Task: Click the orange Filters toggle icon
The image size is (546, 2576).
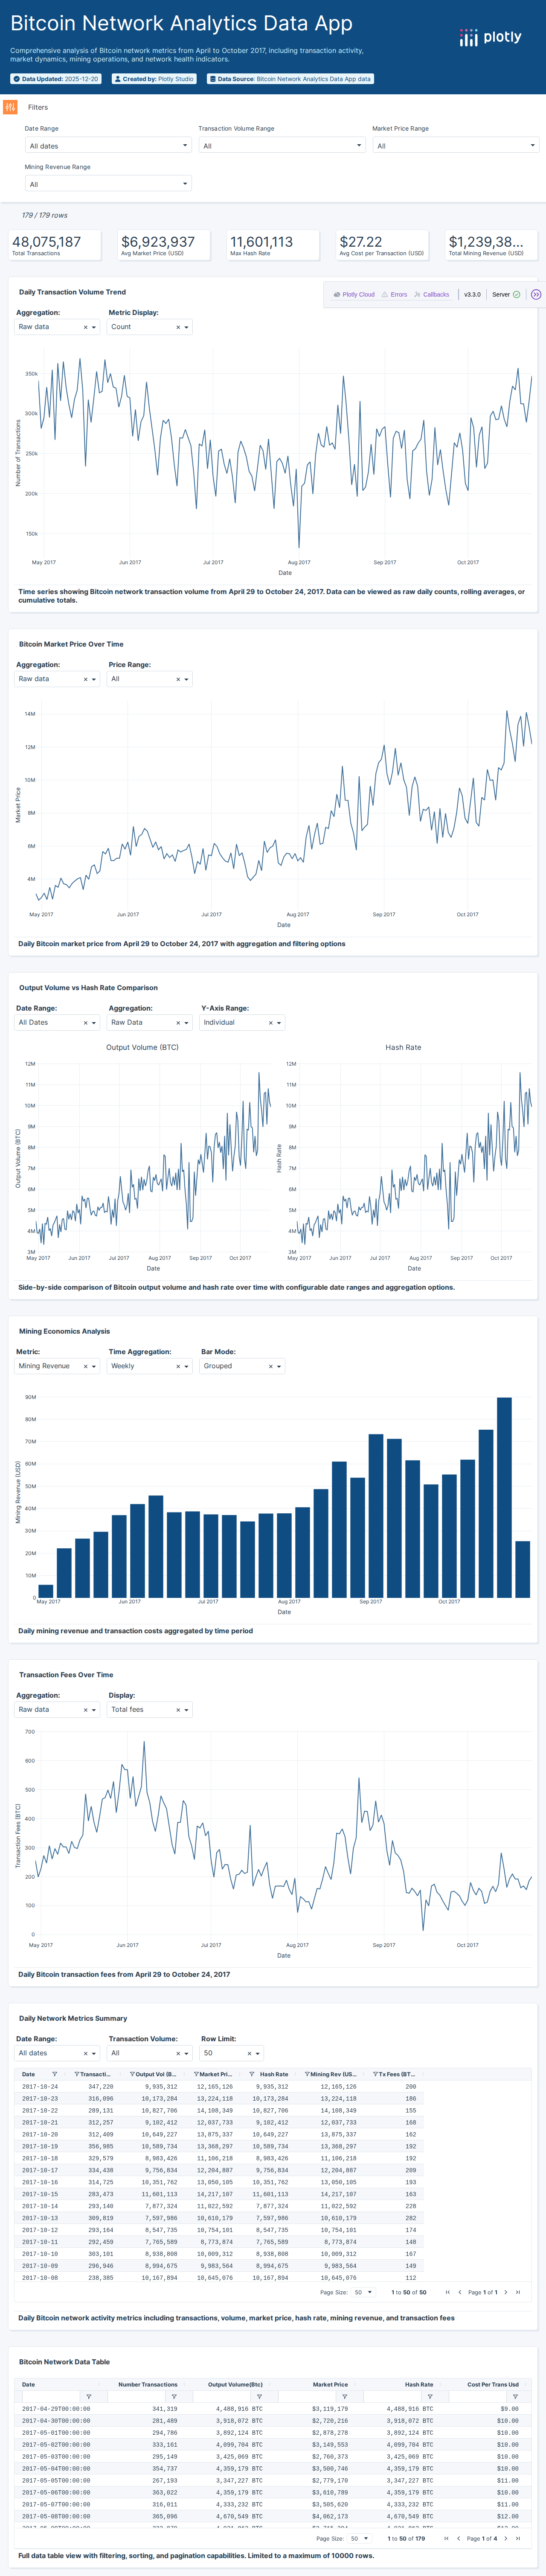Action: click(x=10, y=107)
